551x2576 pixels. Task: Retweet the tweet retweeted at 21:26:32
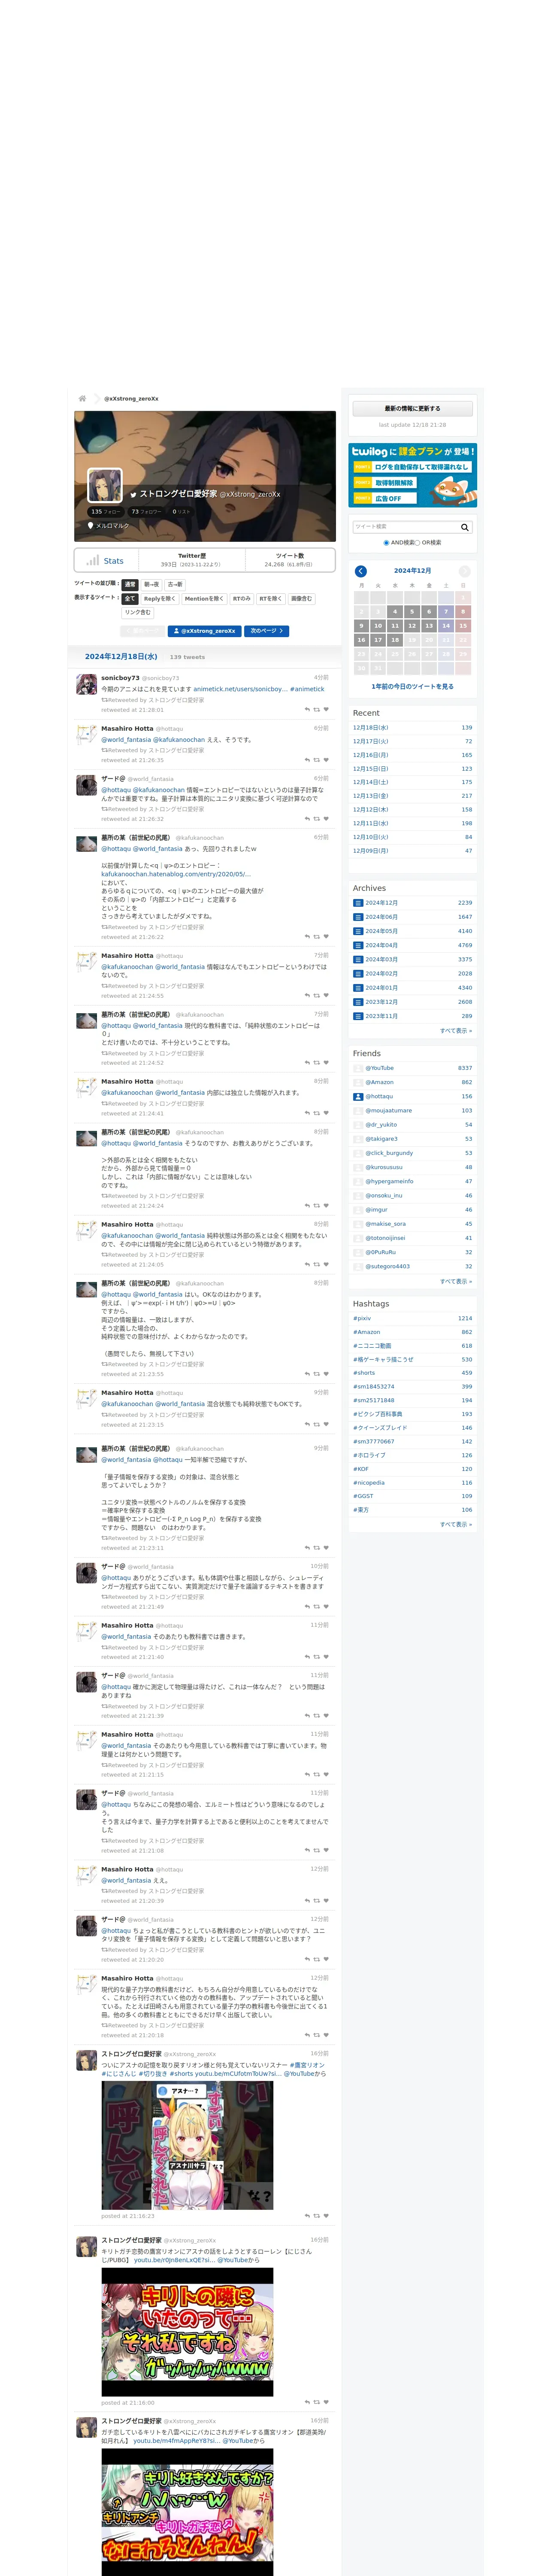(x=317, y=819)
